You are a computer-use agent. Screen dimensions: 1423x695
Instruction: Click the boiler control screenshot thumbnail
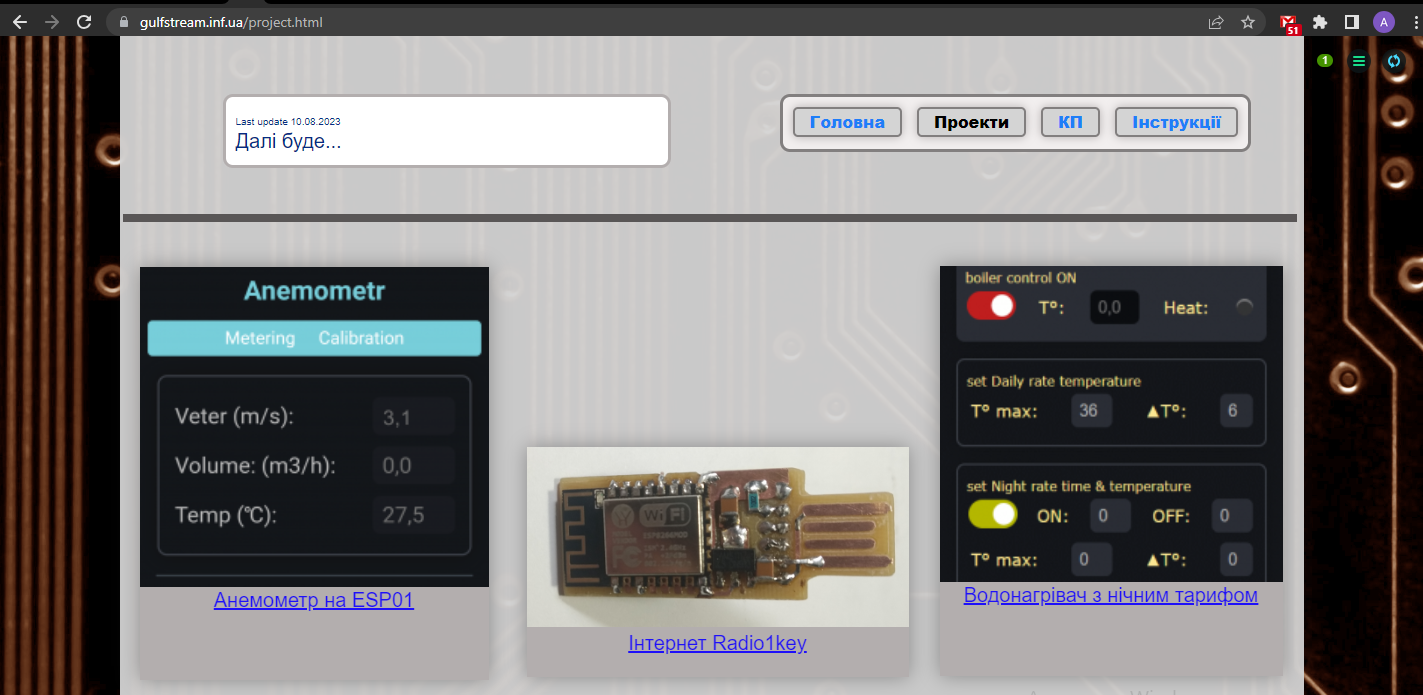1111,424
